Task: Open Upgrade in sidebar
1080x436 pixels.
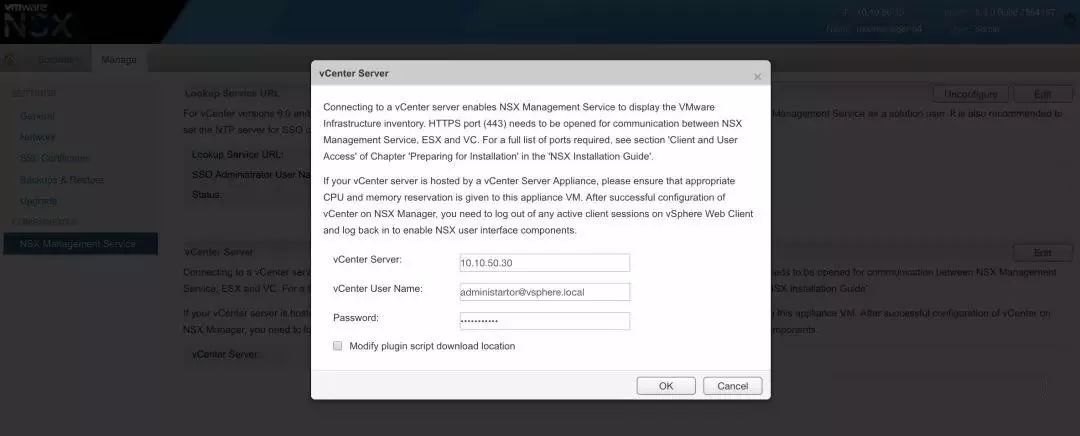Action: coord(39,201)
